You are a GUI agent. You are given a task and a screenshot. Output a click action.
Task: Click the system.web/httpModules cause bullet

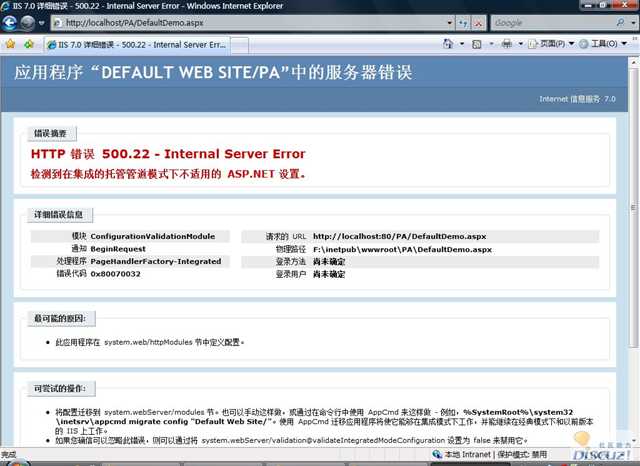pos(149,342)
